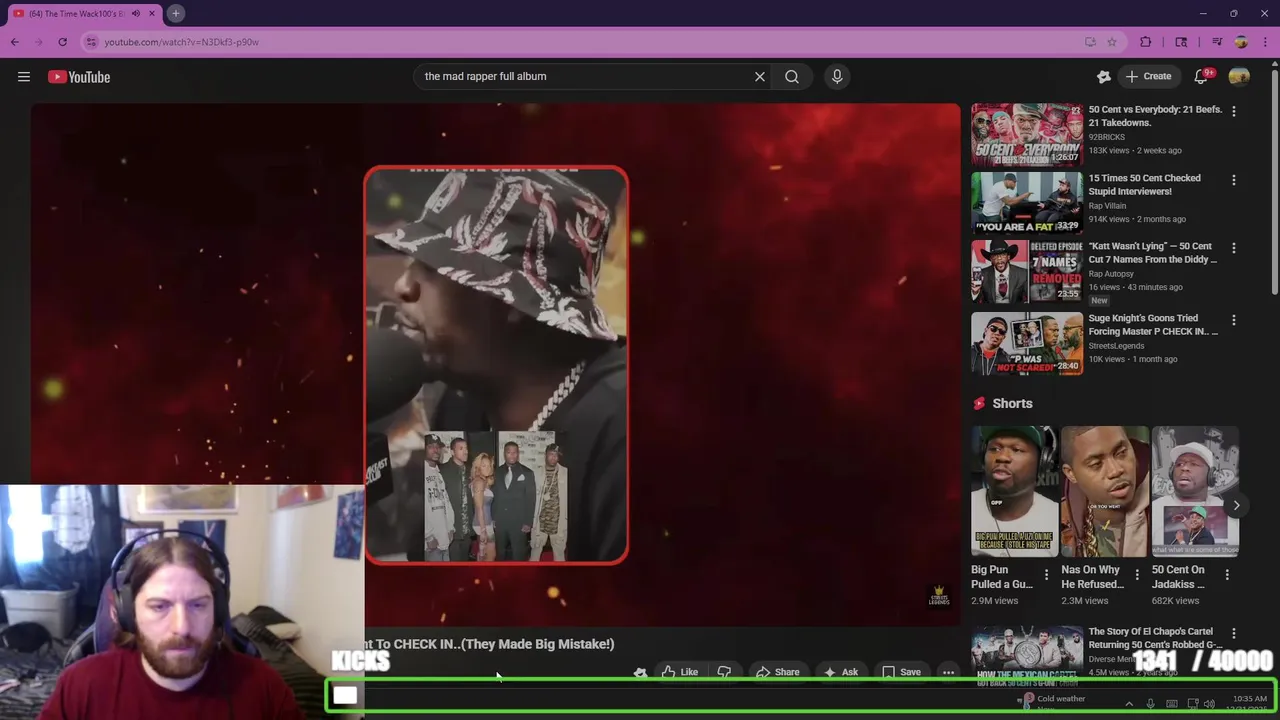Open Chrome media controls icon
This screenshot has width=1280, height=720.
click(x=1217, y=42)
